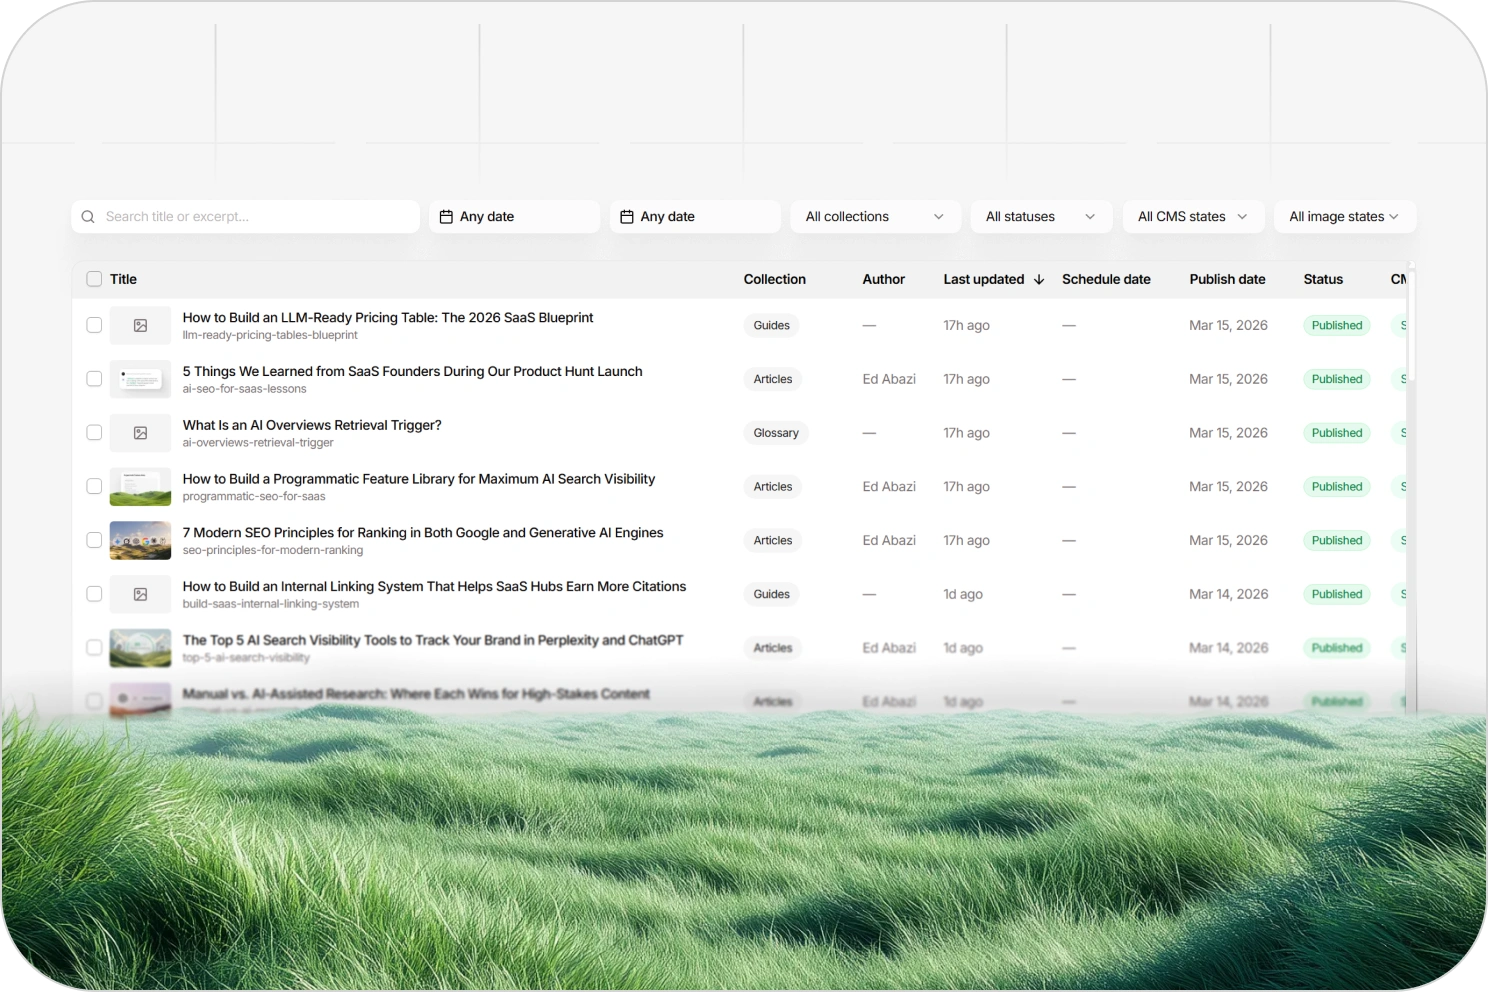Open the first Any date calendar icon
Image resolution: width=1488 pixels, height=992 pixels.
447,215
